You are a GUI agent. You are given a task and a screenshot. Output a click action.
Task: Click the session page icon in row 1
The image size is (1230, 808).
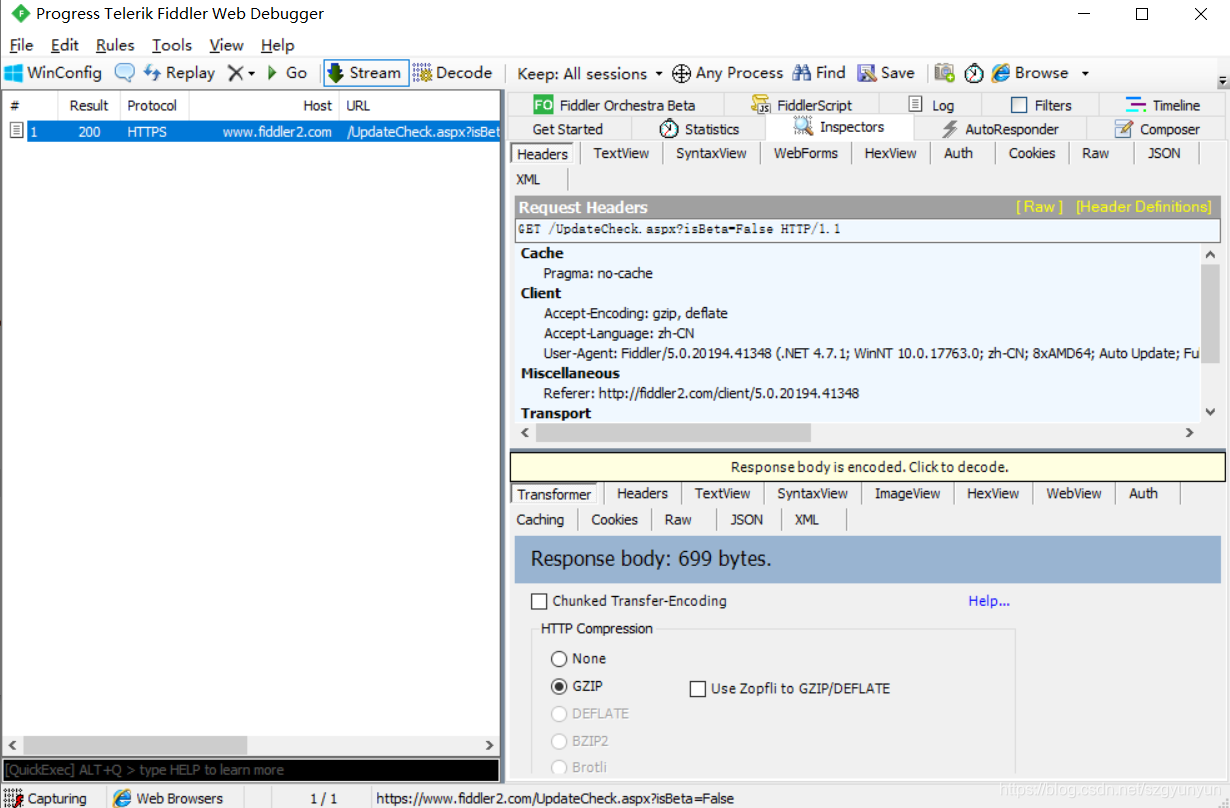tap(15, 131)
